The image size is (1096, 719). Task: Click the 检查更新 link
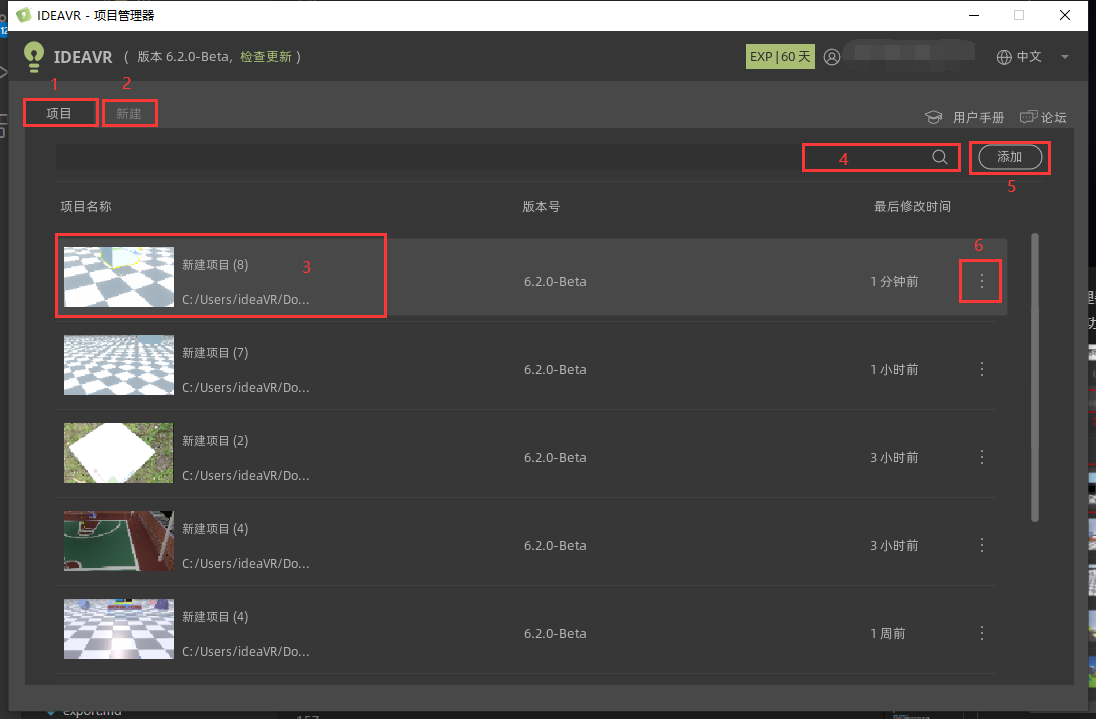point(266,57)
